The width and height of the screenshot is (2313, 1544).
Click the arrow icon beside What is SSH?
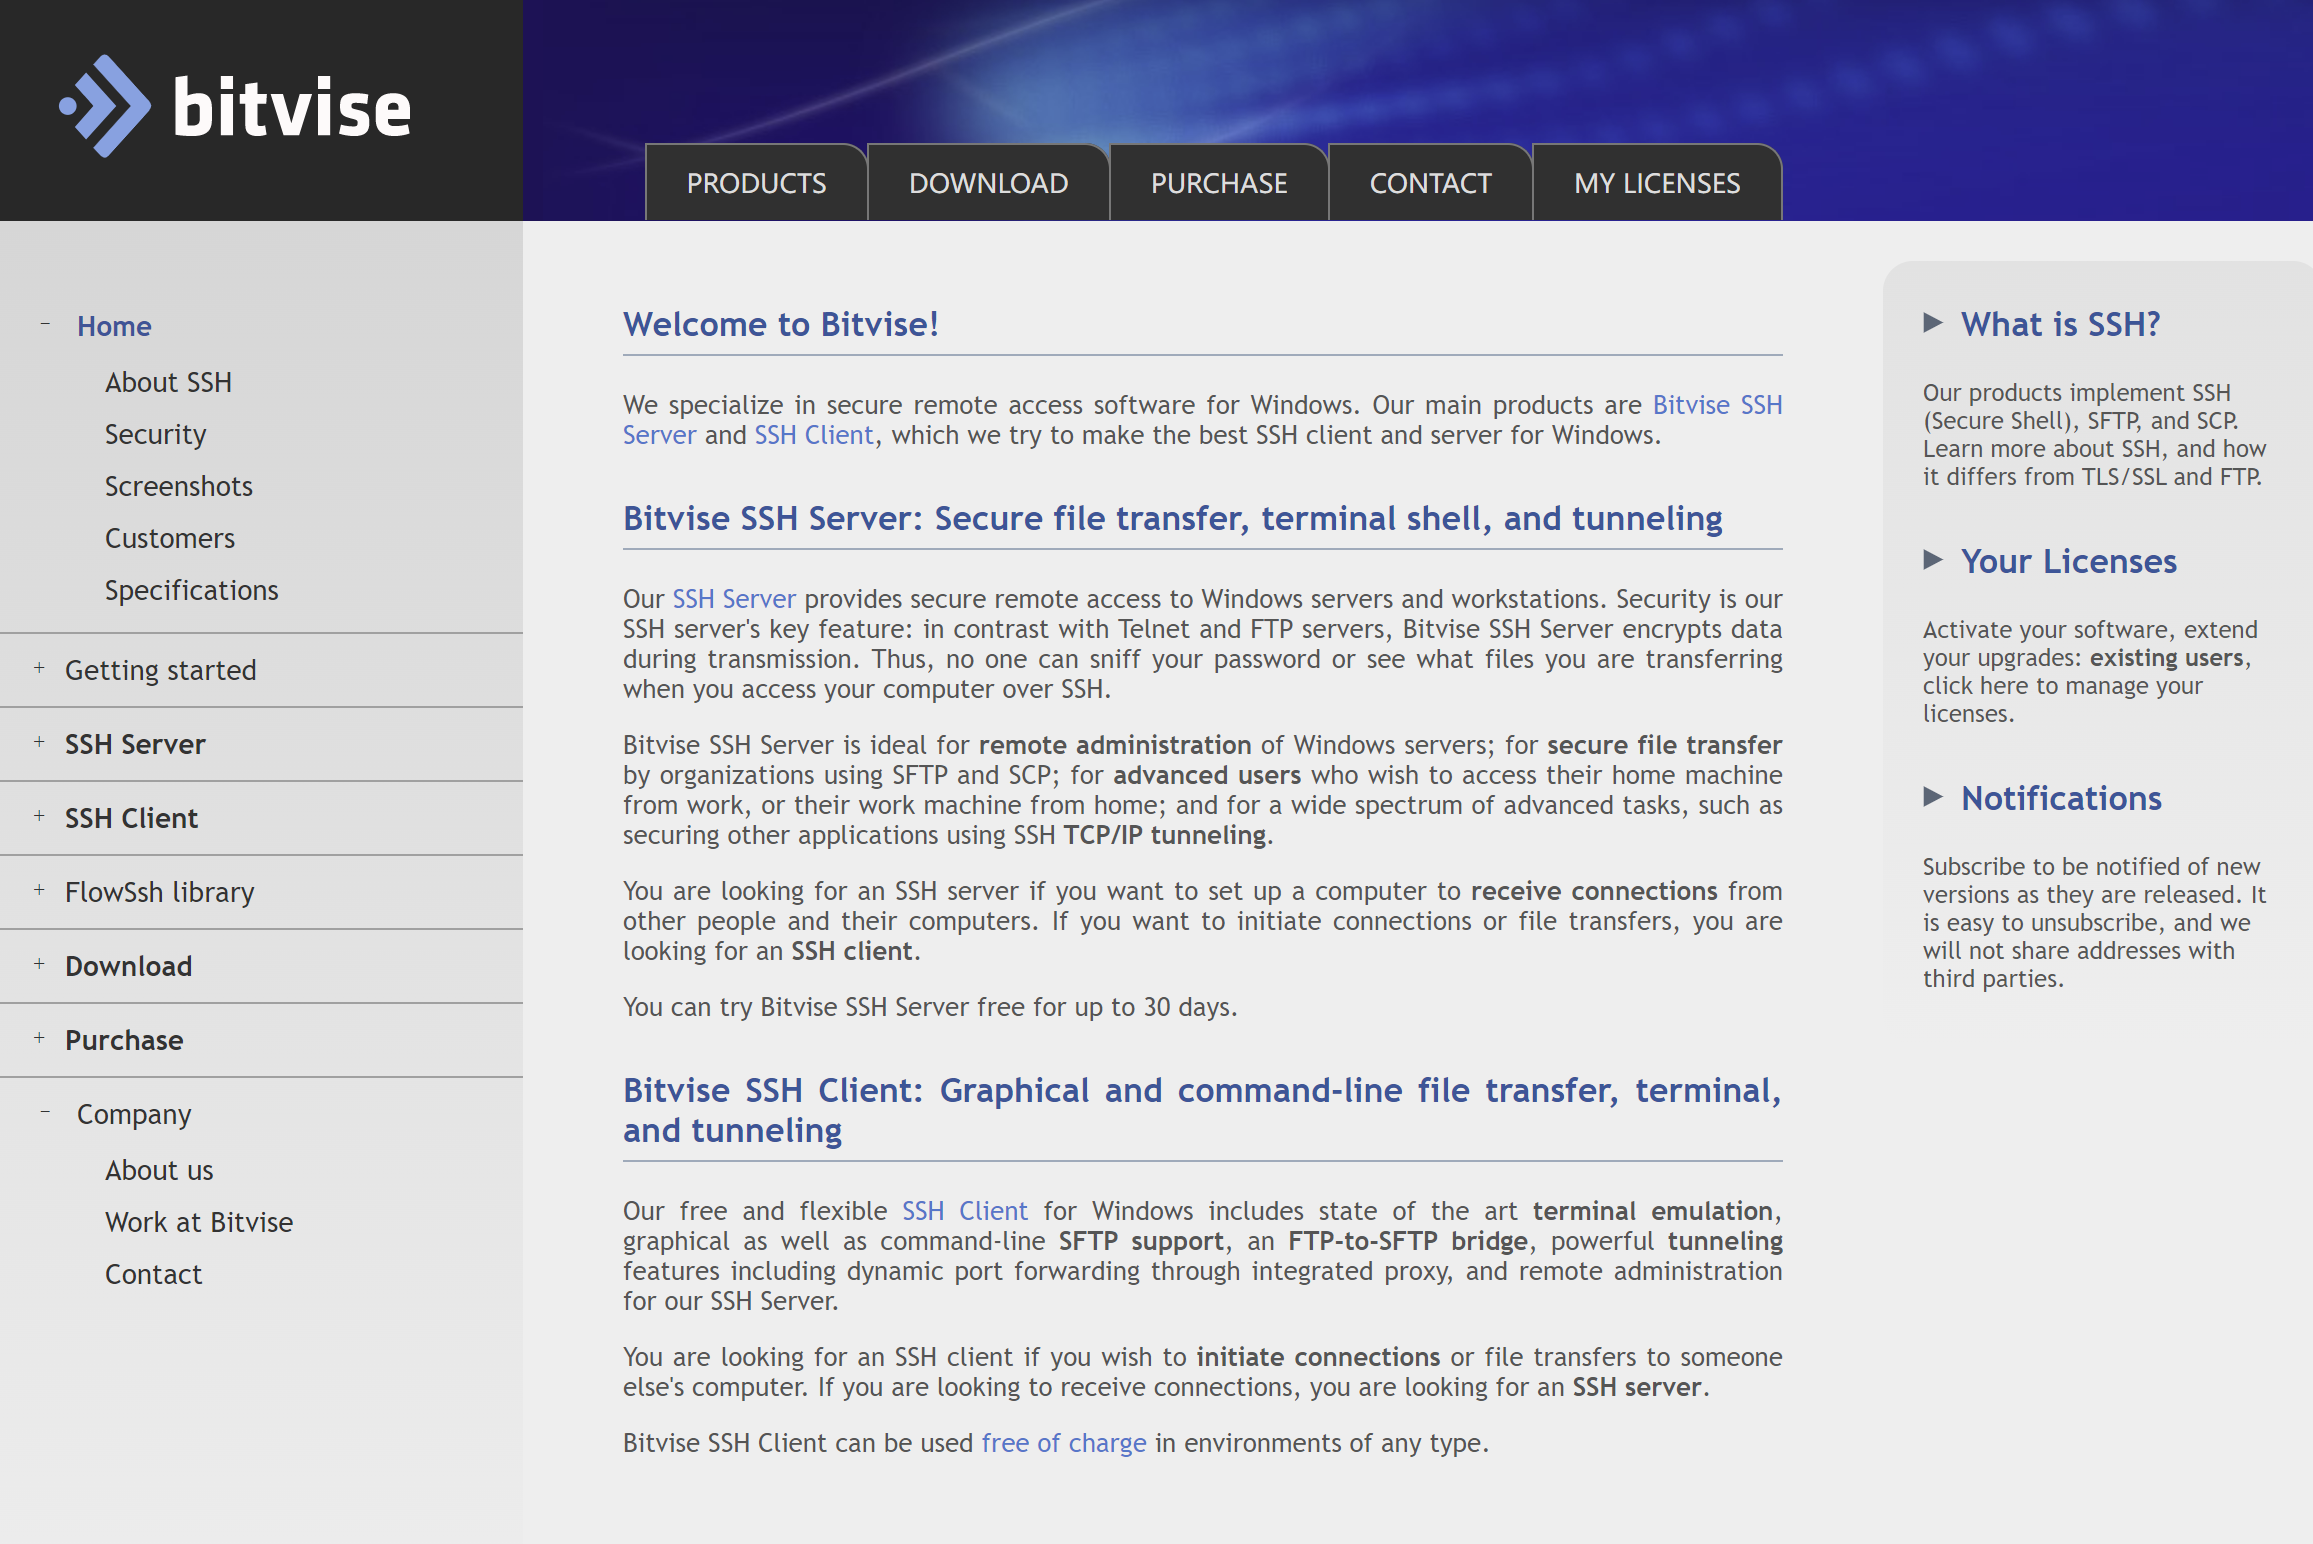[x=1932, y=323]
